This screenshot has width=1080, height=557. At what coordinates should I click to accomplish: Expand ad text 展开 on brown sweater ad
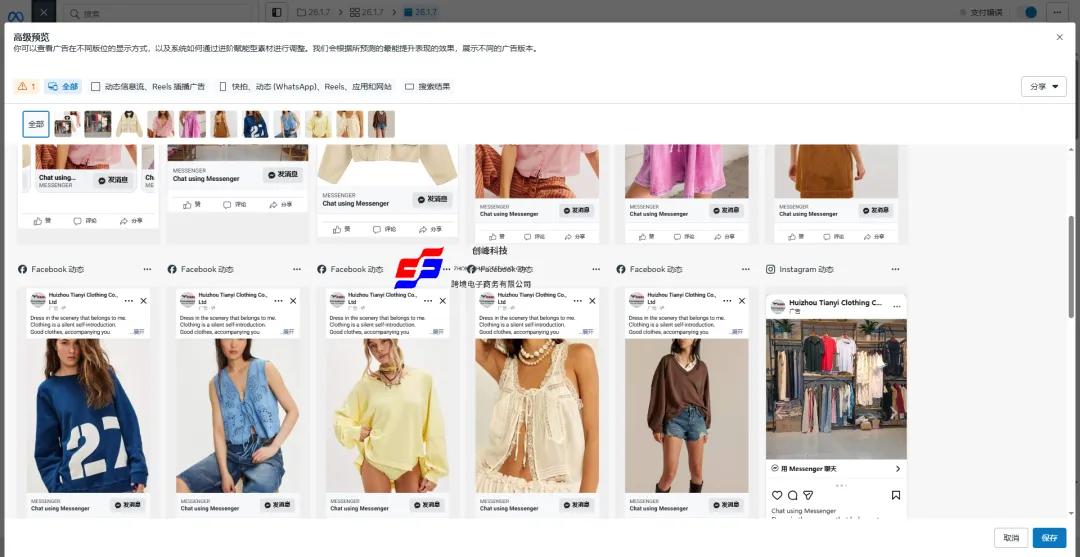click(x=737, y=332)
